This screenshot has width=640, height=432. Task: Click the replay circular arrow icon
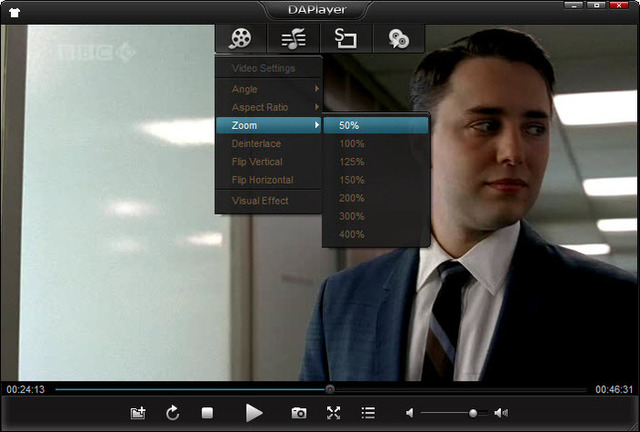coord(173,412)
